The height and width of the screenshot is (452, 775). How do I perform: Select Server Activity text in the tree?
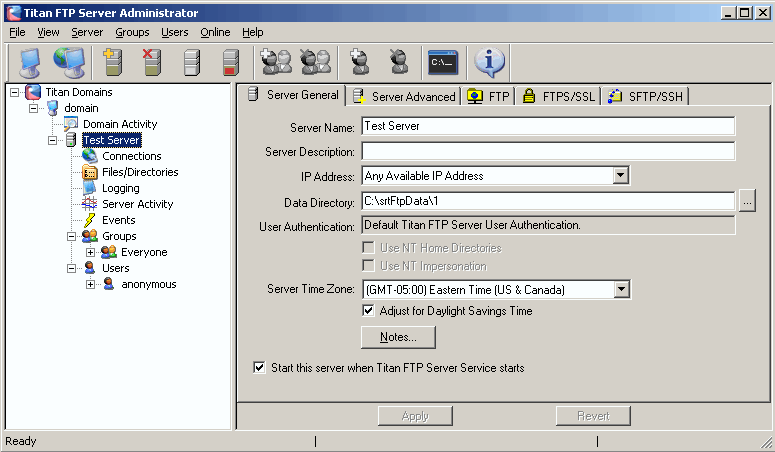point(137,204)
